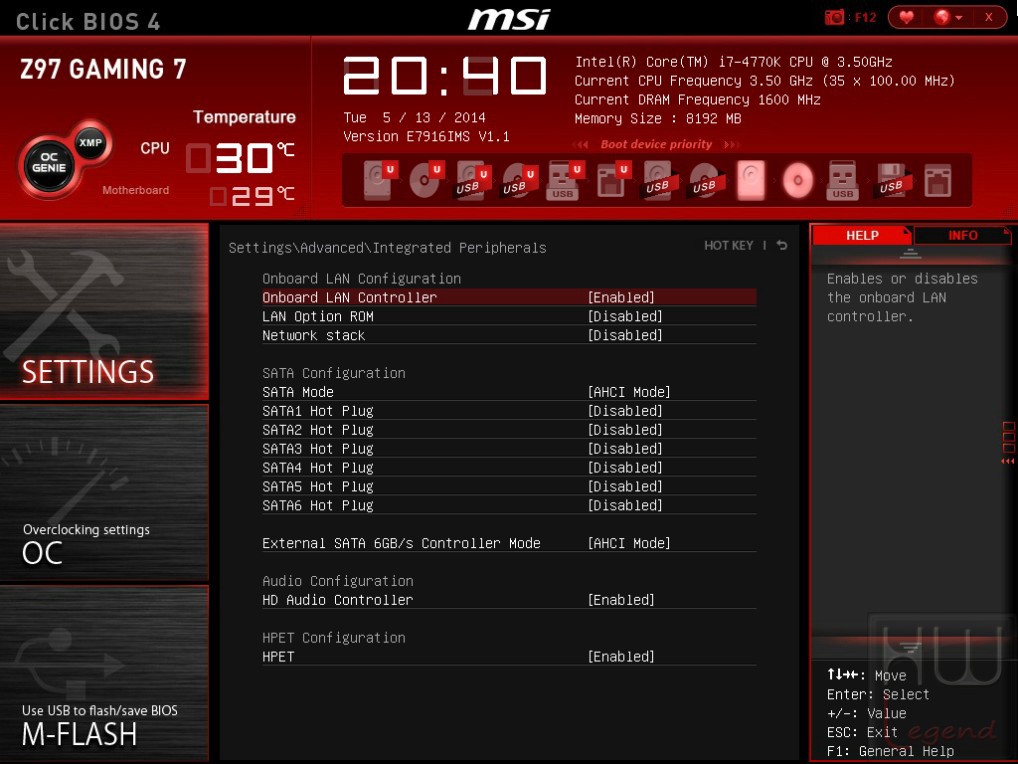Select the USB floppy boot device icon

coord(893,180)
